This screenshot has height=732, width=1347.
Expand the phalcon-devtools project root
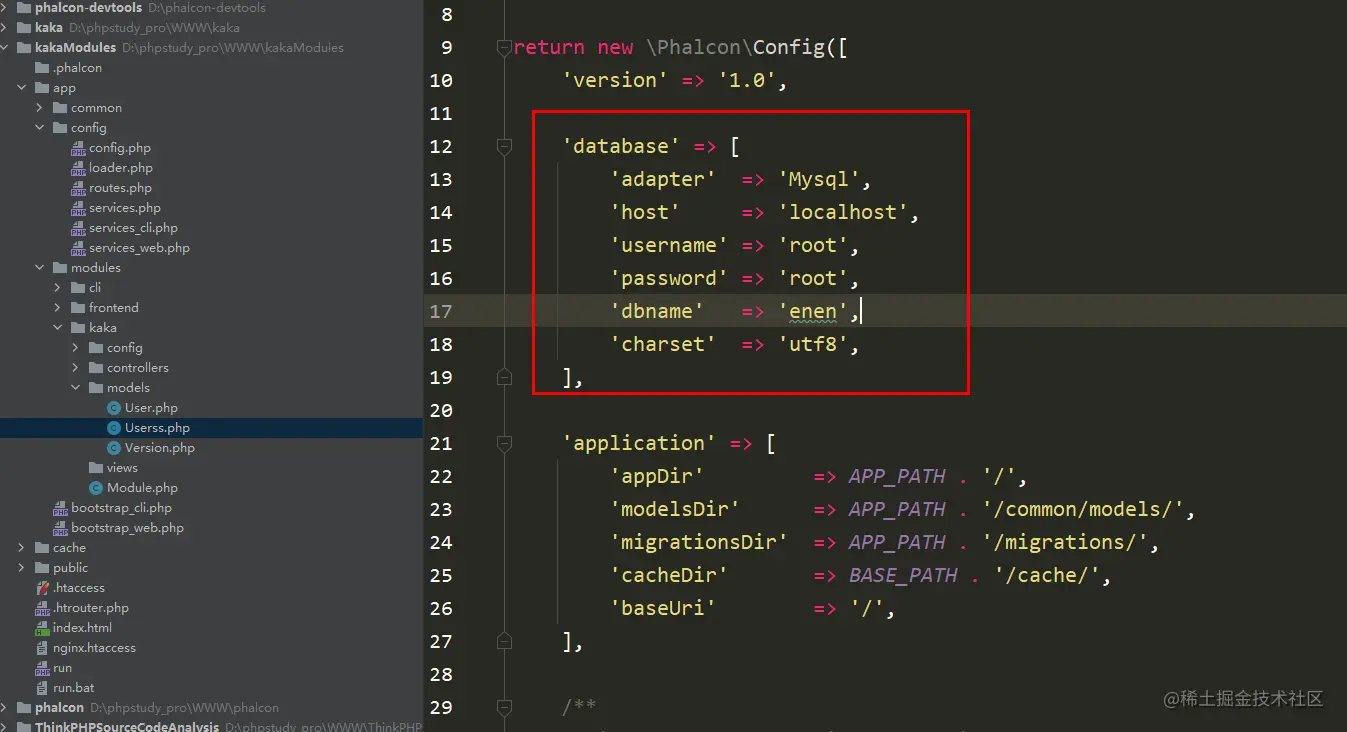coord(5,8)
